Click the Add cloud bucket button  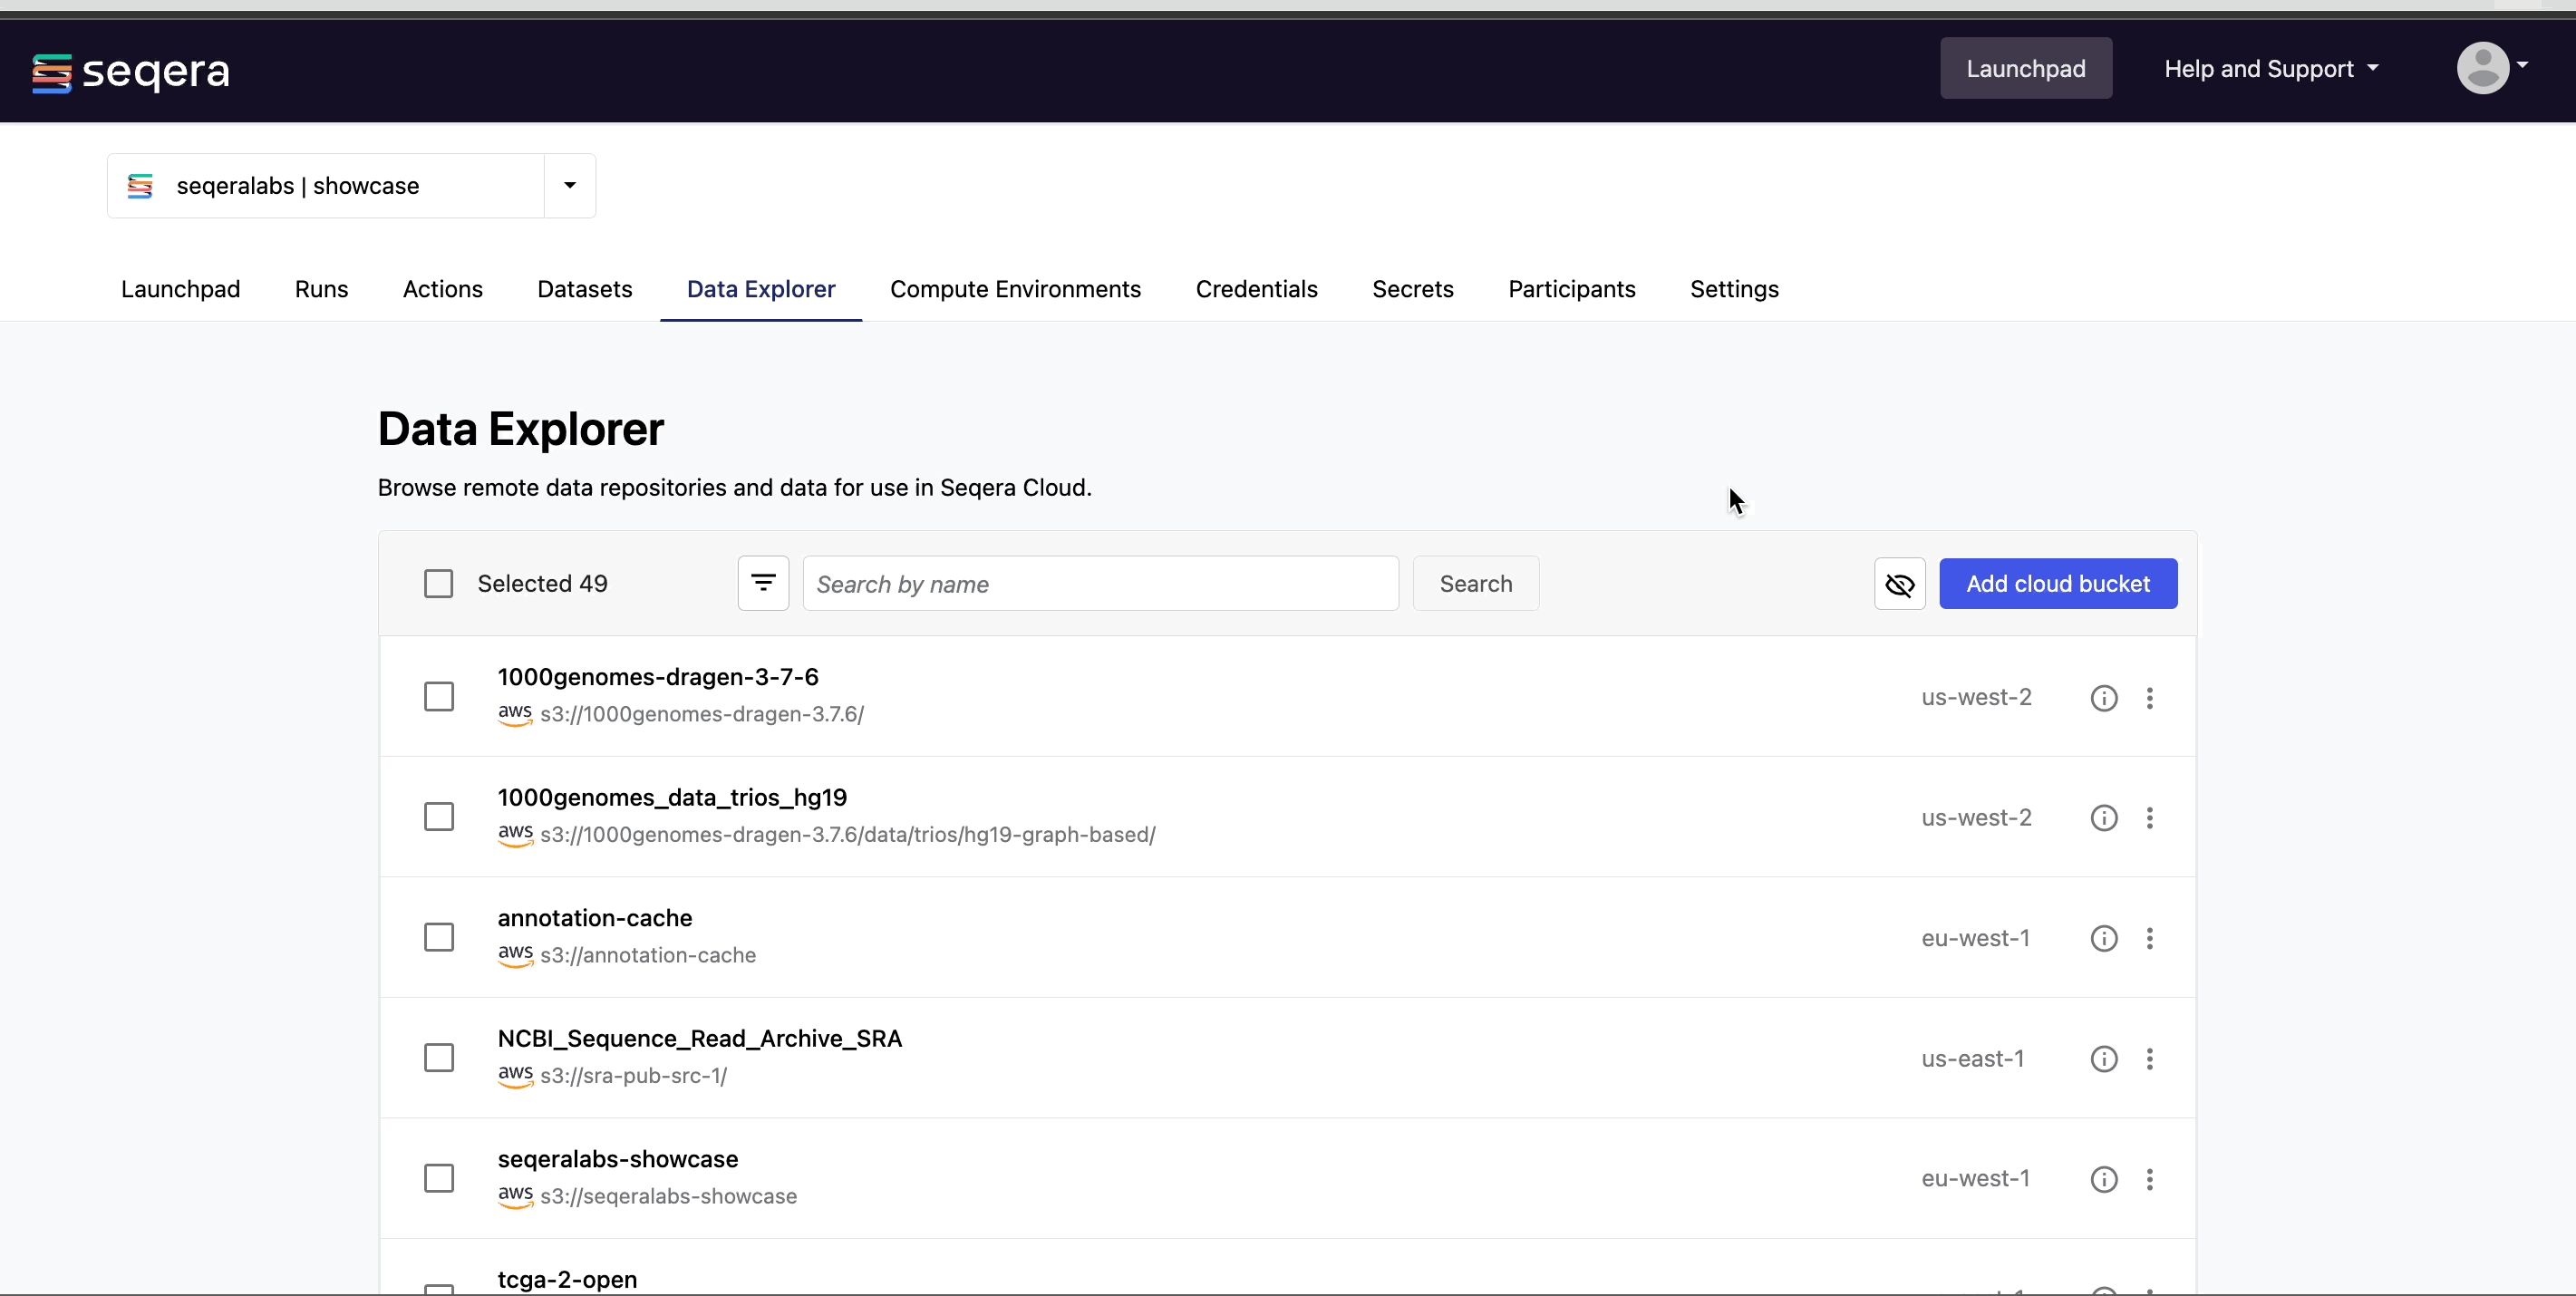coord(2057,584)
